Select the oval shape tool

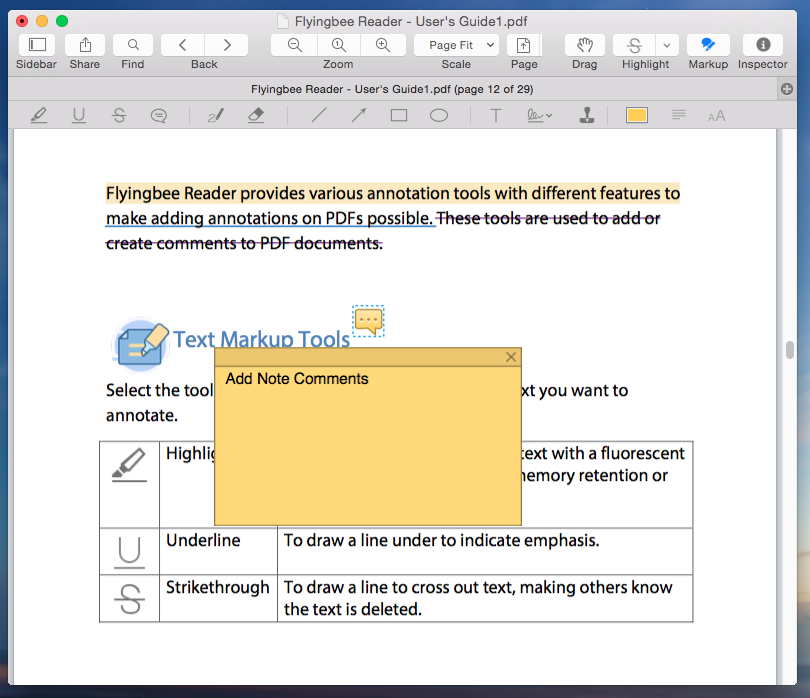tap(439, 115)
